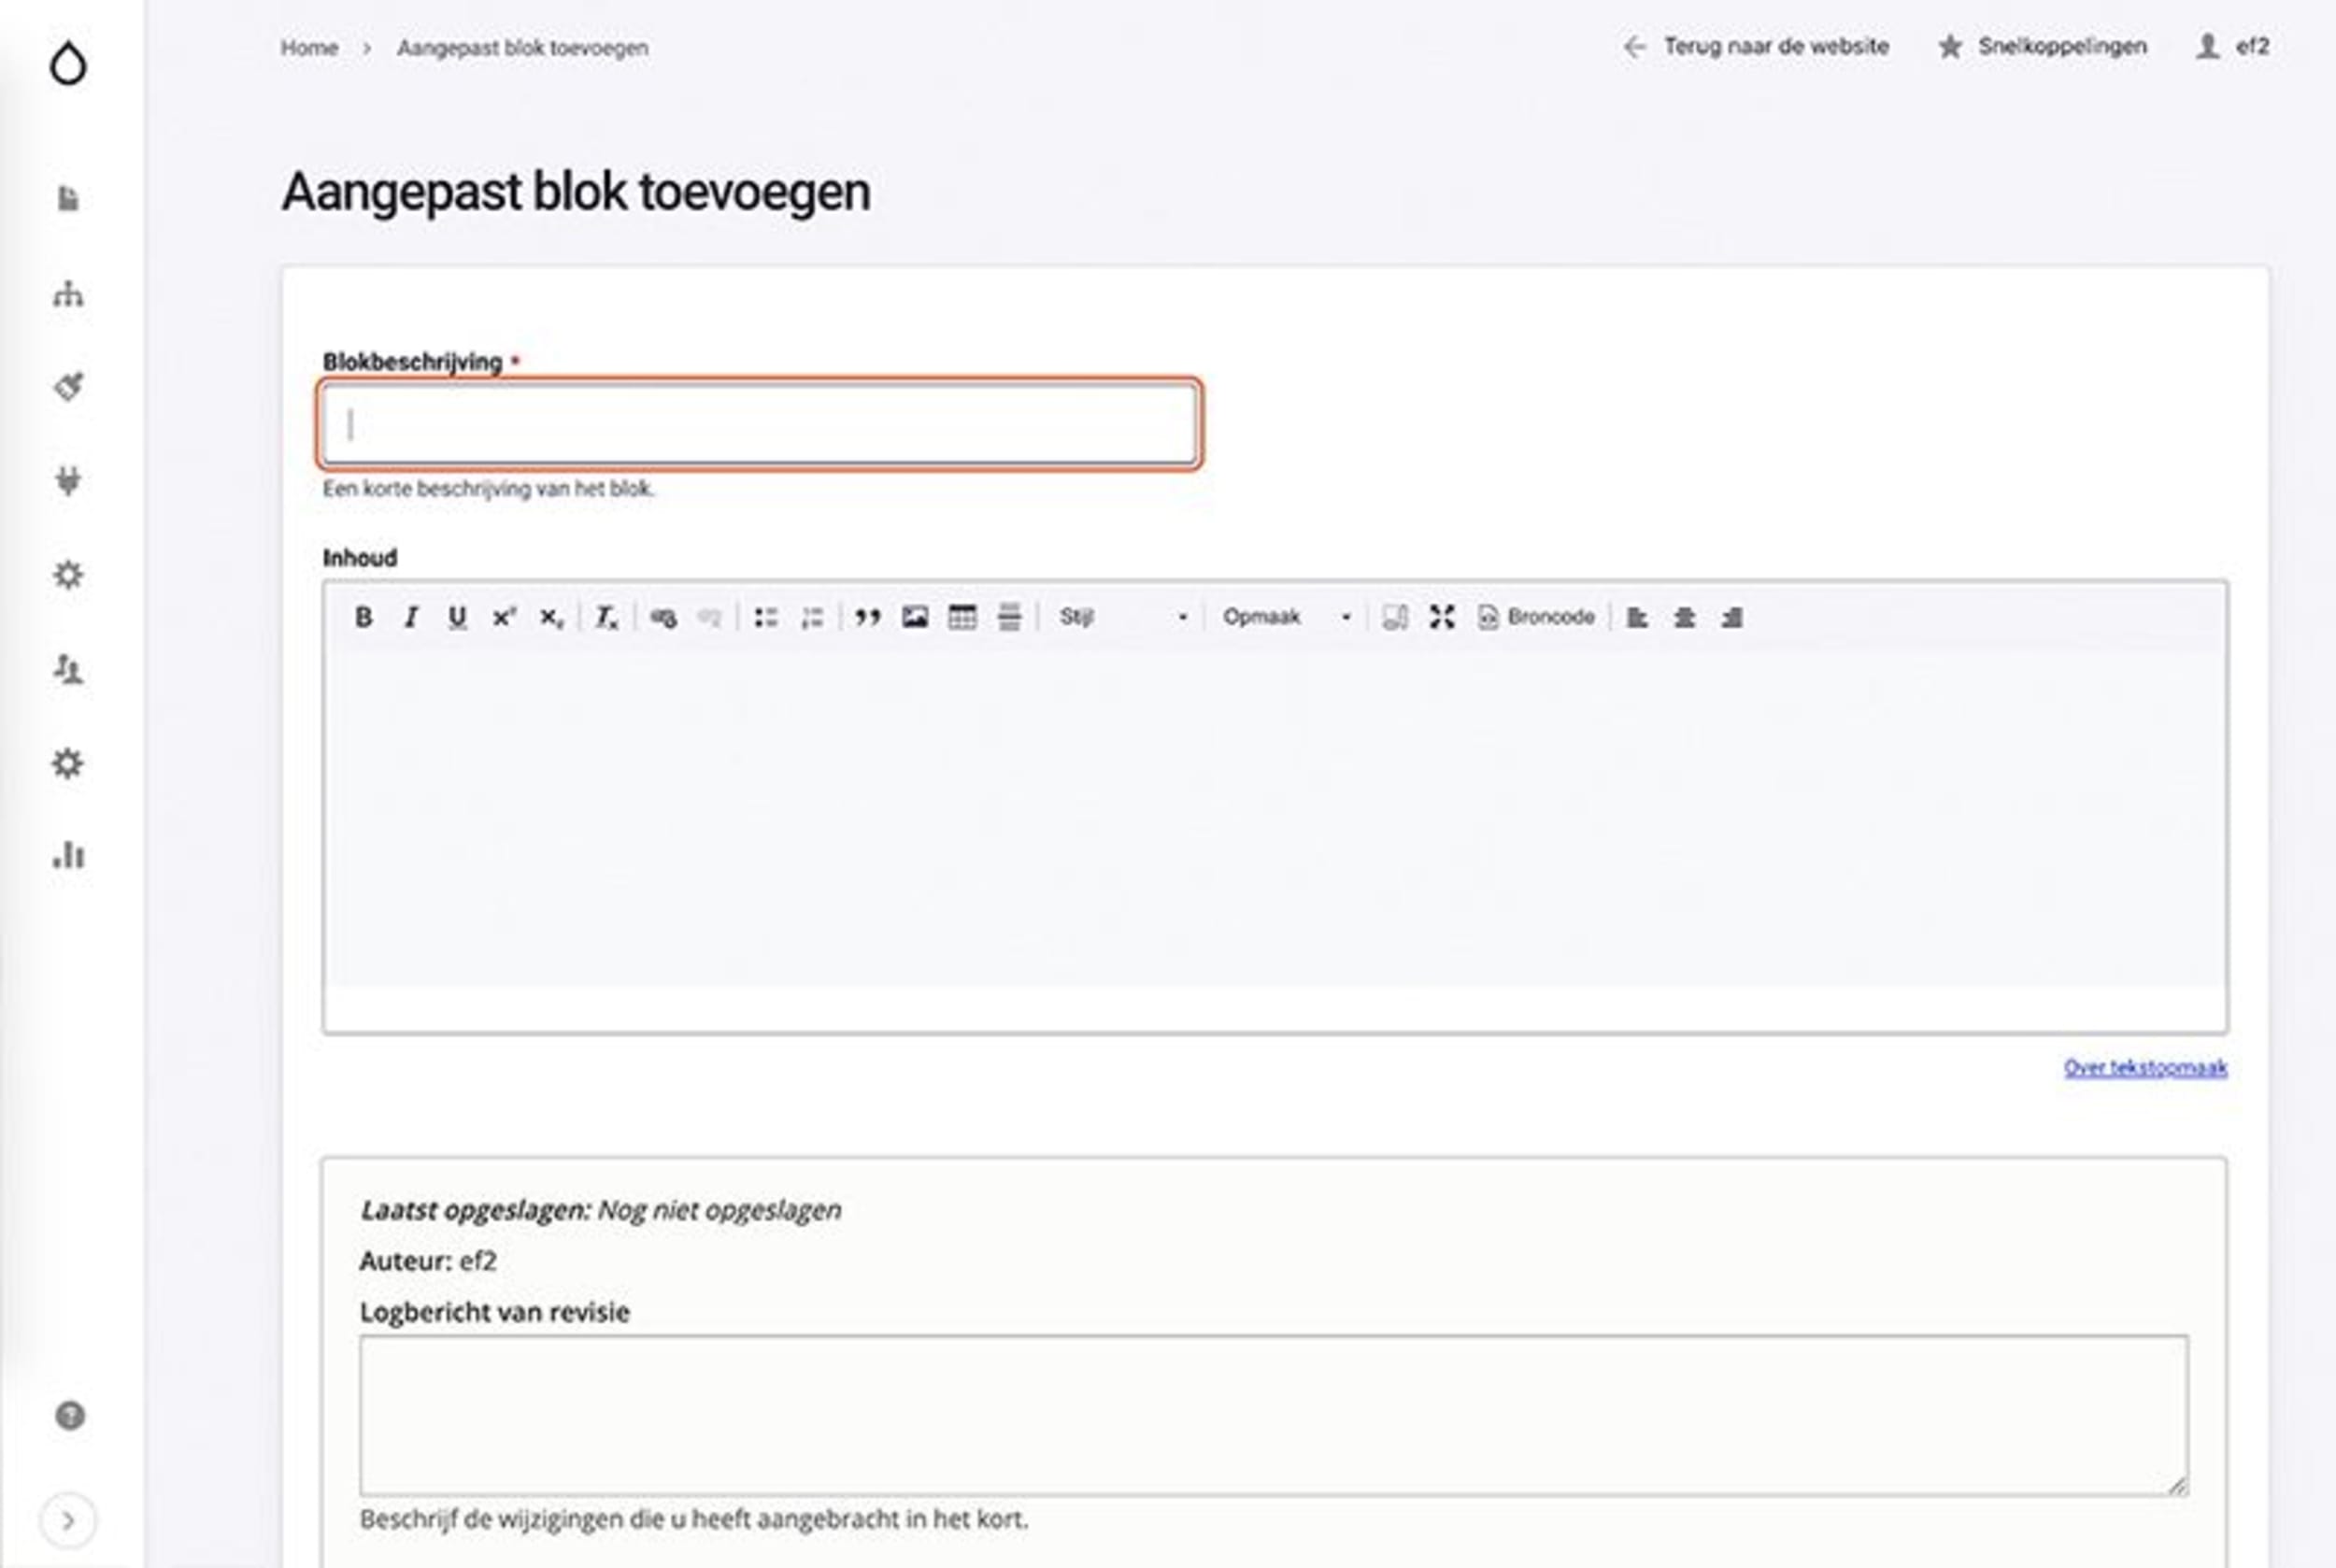Toggle underline formatting in the editor
Image resolution: width=2336 pixels, height=1568 pixels.
coord(457,617)
